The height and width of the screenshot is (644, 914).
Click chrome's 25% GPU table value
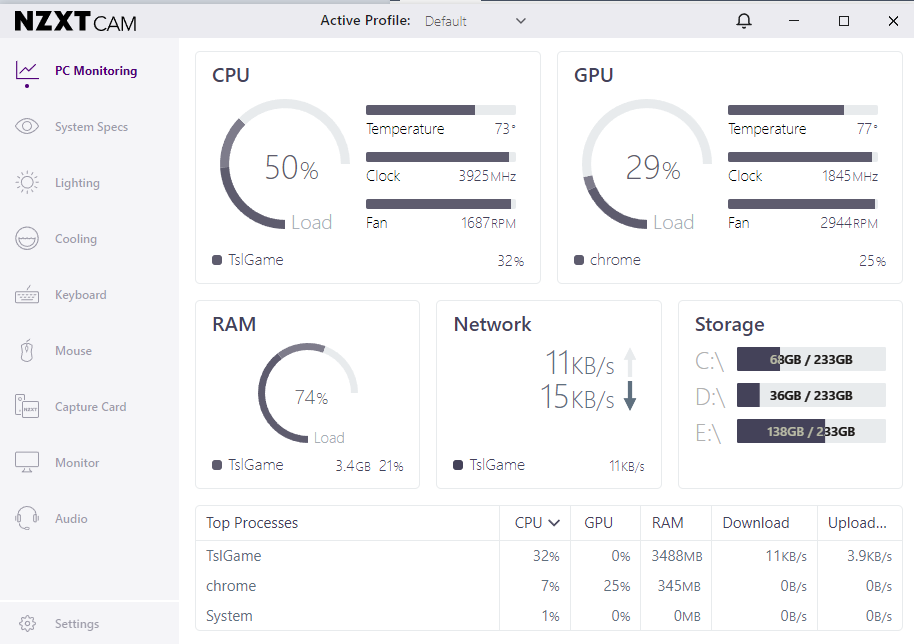click(x=617, y=586)
